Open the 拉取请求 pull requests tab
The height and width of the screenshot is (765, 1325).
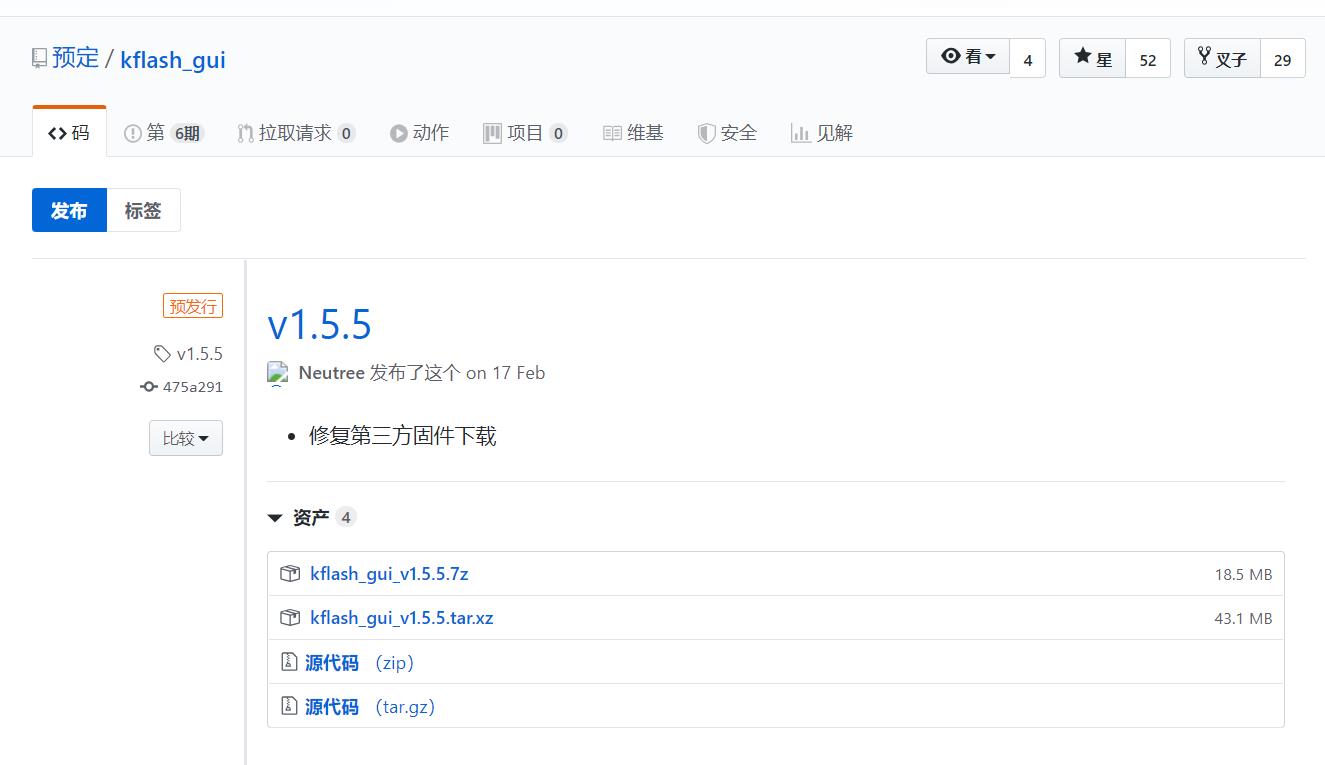coord(296,133)
